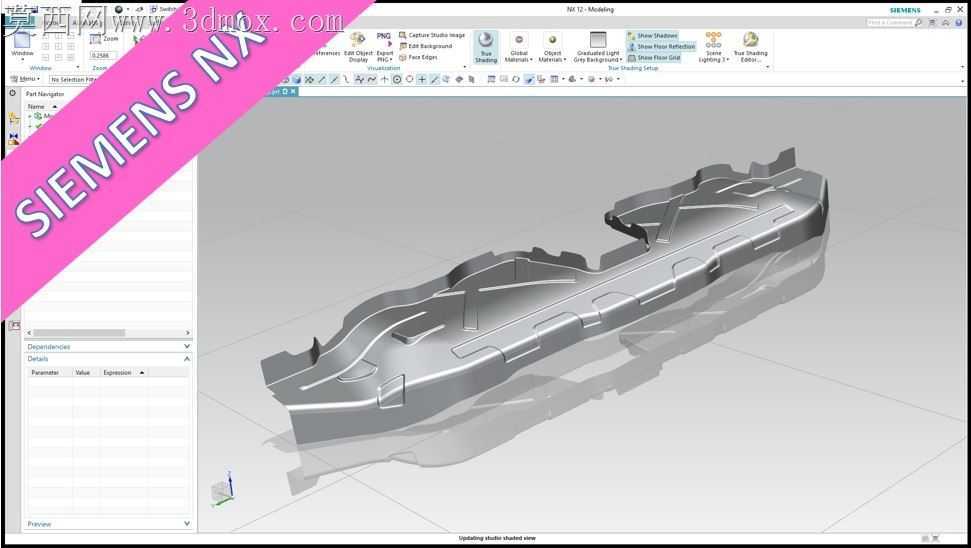Toggle Show Floor Grid option
971x548 pixels.
tap(654, 58)
